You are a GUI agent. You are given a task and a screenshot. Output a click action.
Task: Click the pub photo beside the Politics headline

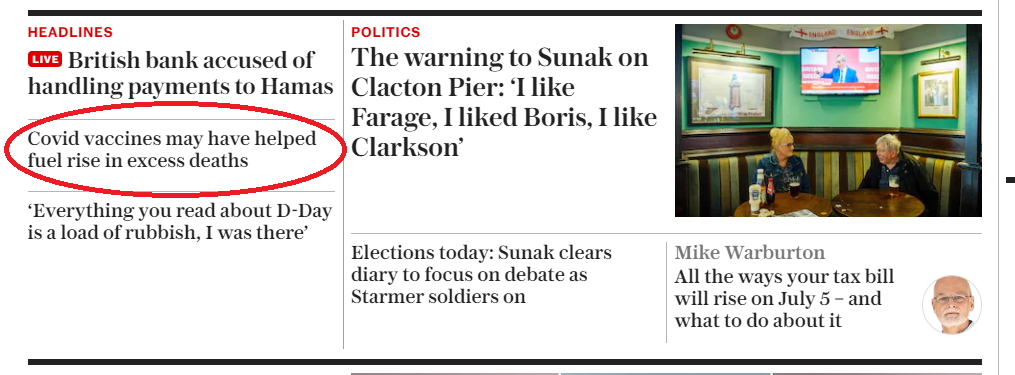828,120
